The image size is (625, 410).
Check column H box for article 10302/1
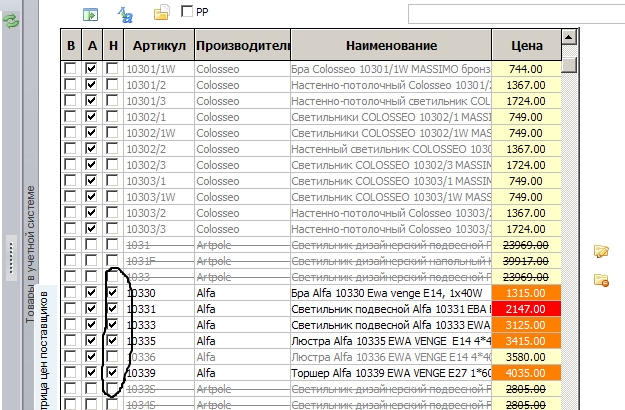[112, 116]
